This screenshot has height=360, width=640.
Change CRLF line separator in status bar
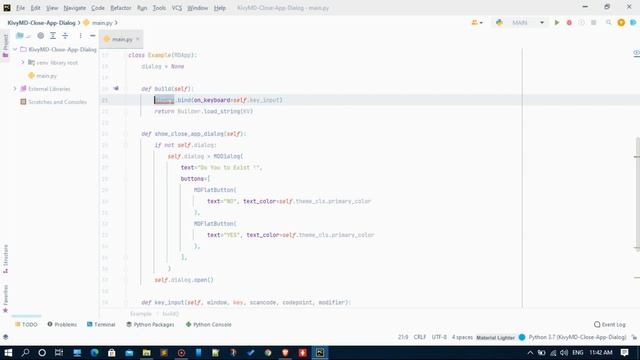(420, 337)
